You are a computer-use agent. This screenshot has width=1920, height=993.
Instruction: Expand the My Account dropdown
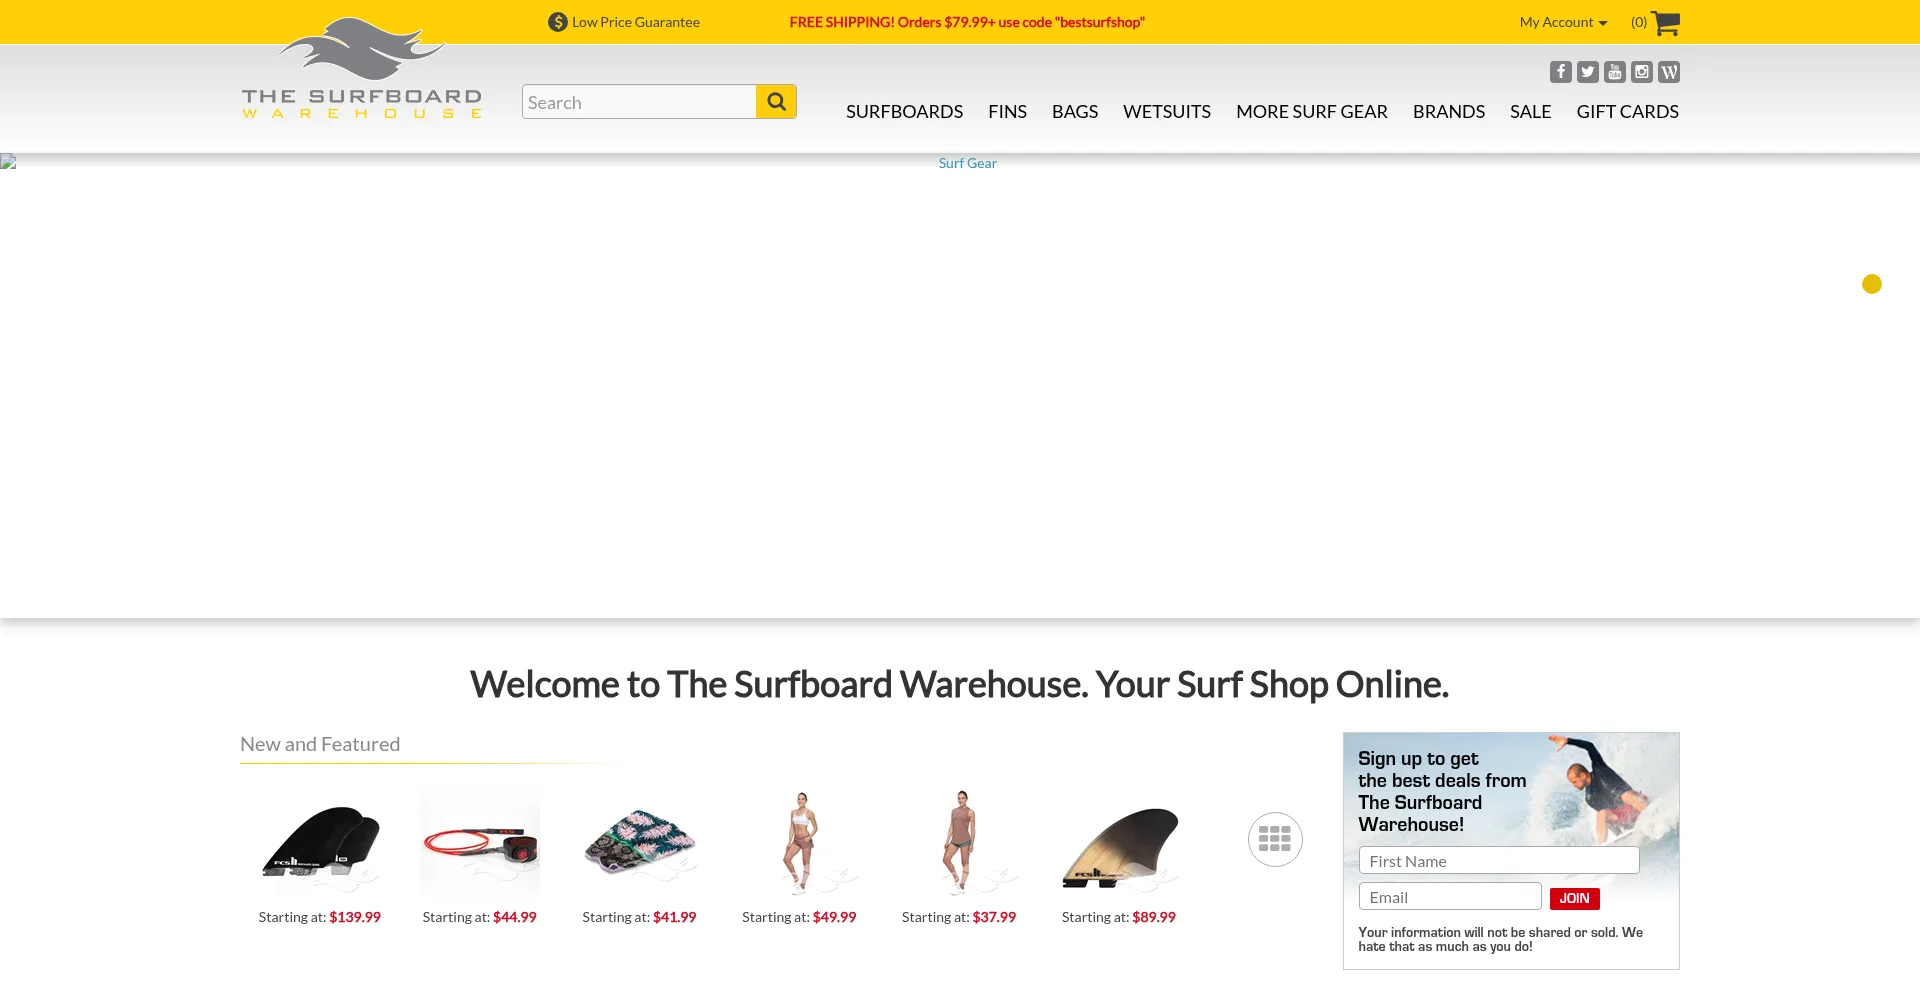(x=1563, y=22)
